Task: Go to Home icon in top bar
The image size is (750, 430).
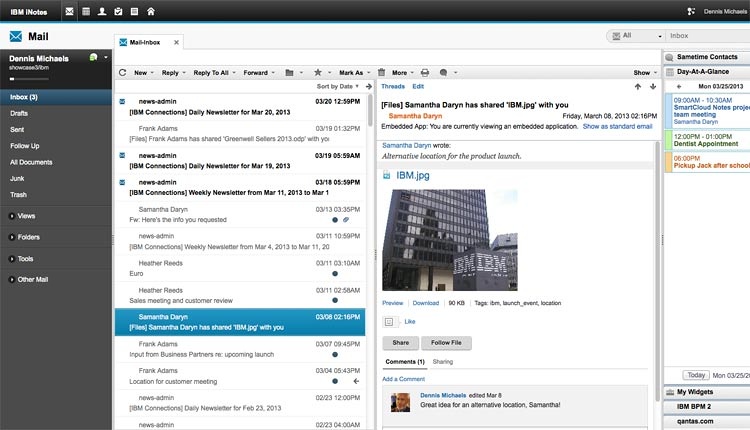Action: tap(151, 11)
